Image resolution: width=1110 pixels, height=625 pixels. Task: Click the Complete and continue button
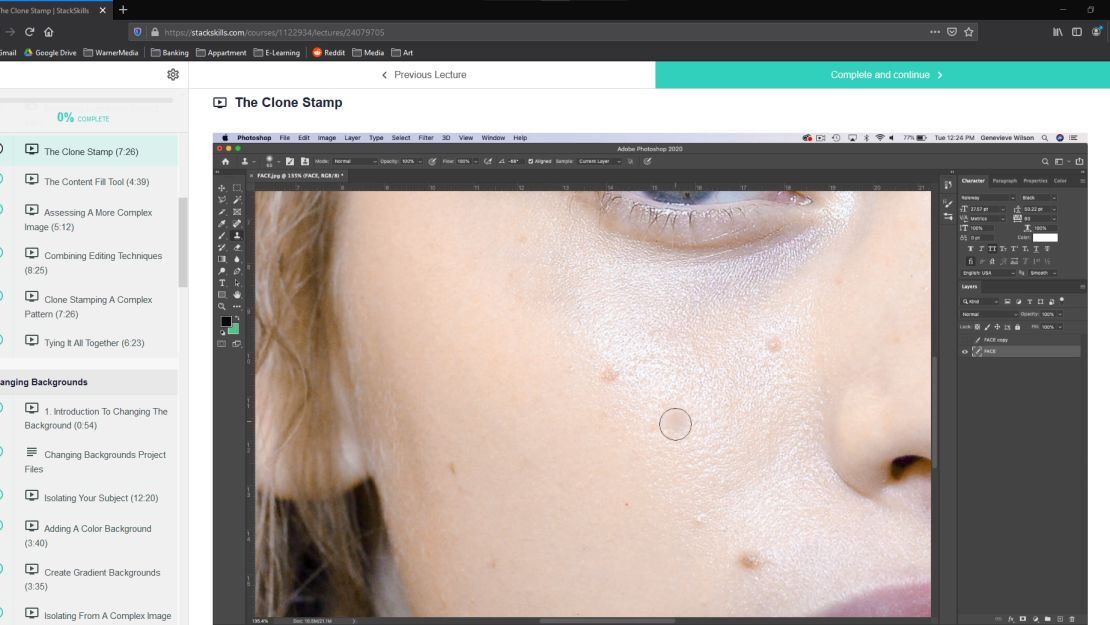pos(882,74)
